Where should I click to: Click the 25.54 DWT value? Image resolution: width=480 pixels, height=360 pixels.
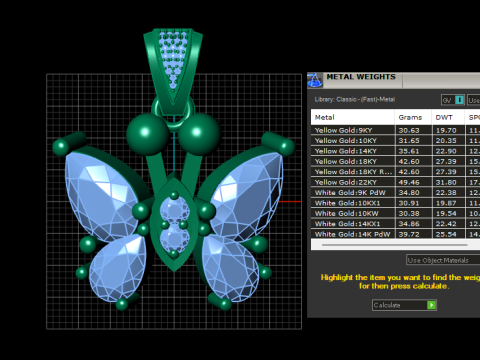446,234
